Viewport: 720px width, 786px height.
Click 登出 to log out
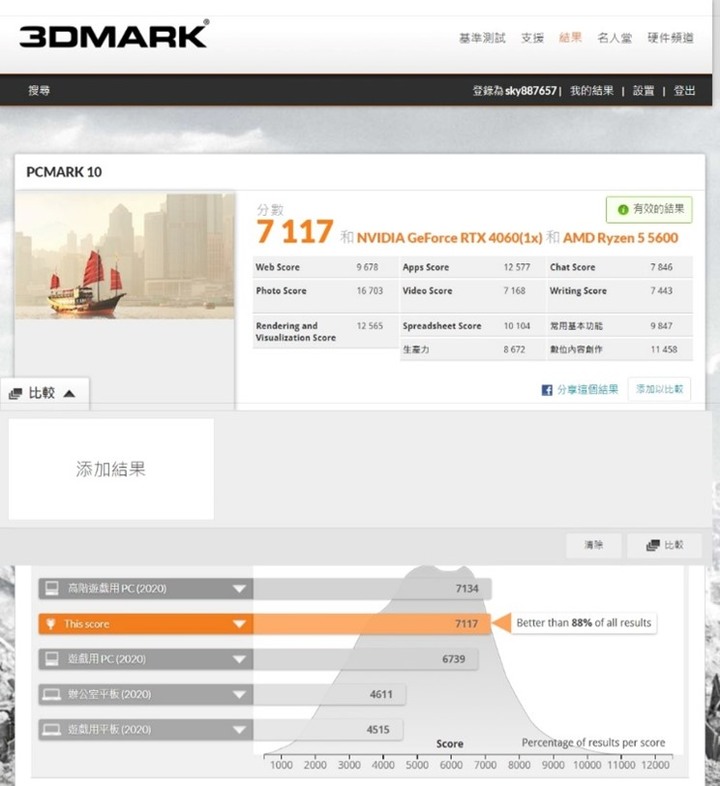(x=684, y=91)
